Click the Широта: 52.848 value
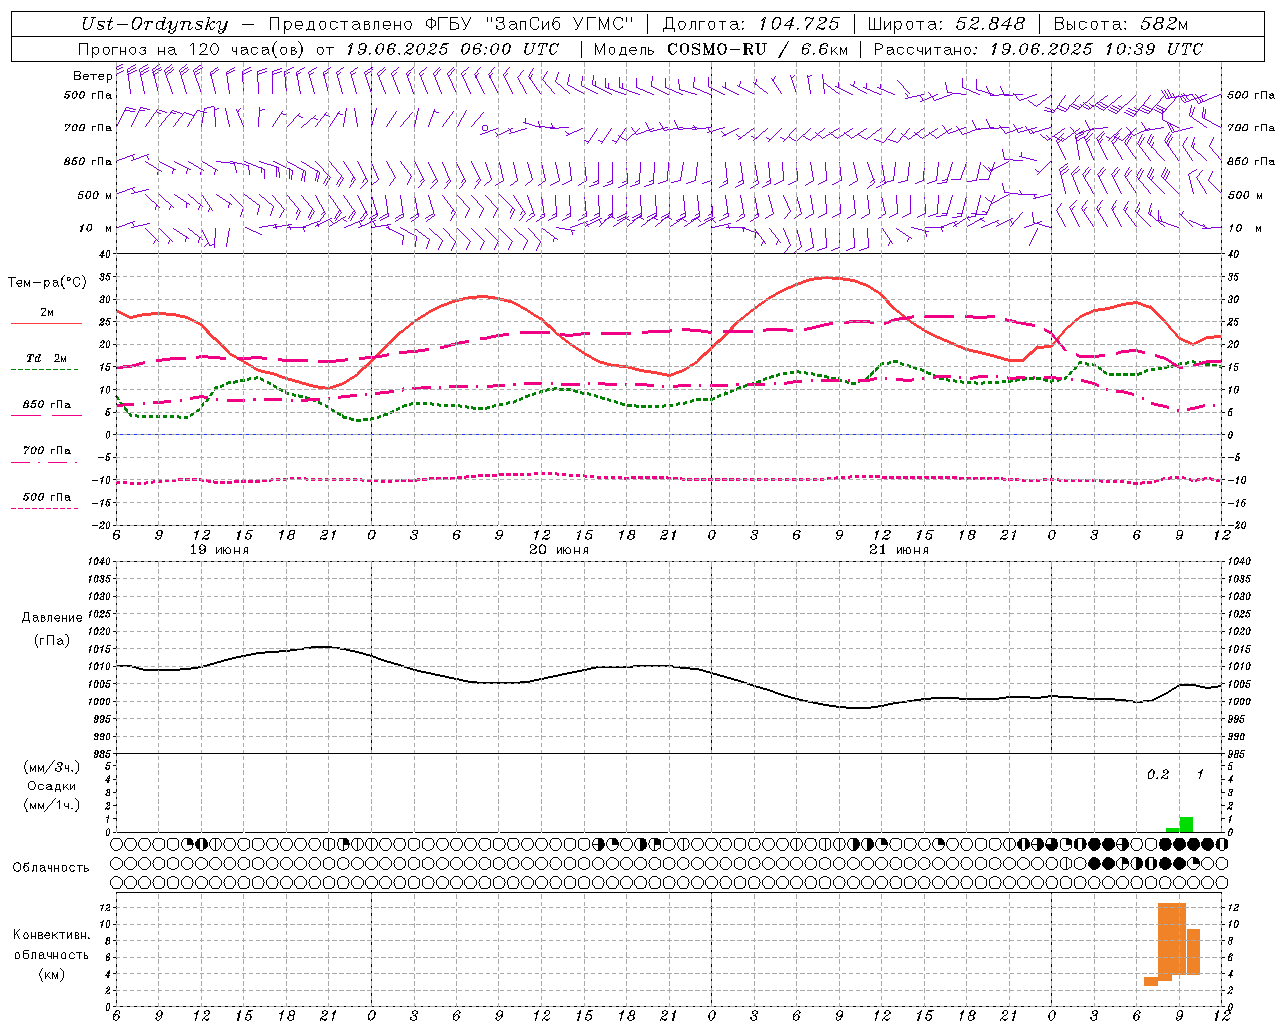The image size is (1280, 1024). tap(946, 25)
